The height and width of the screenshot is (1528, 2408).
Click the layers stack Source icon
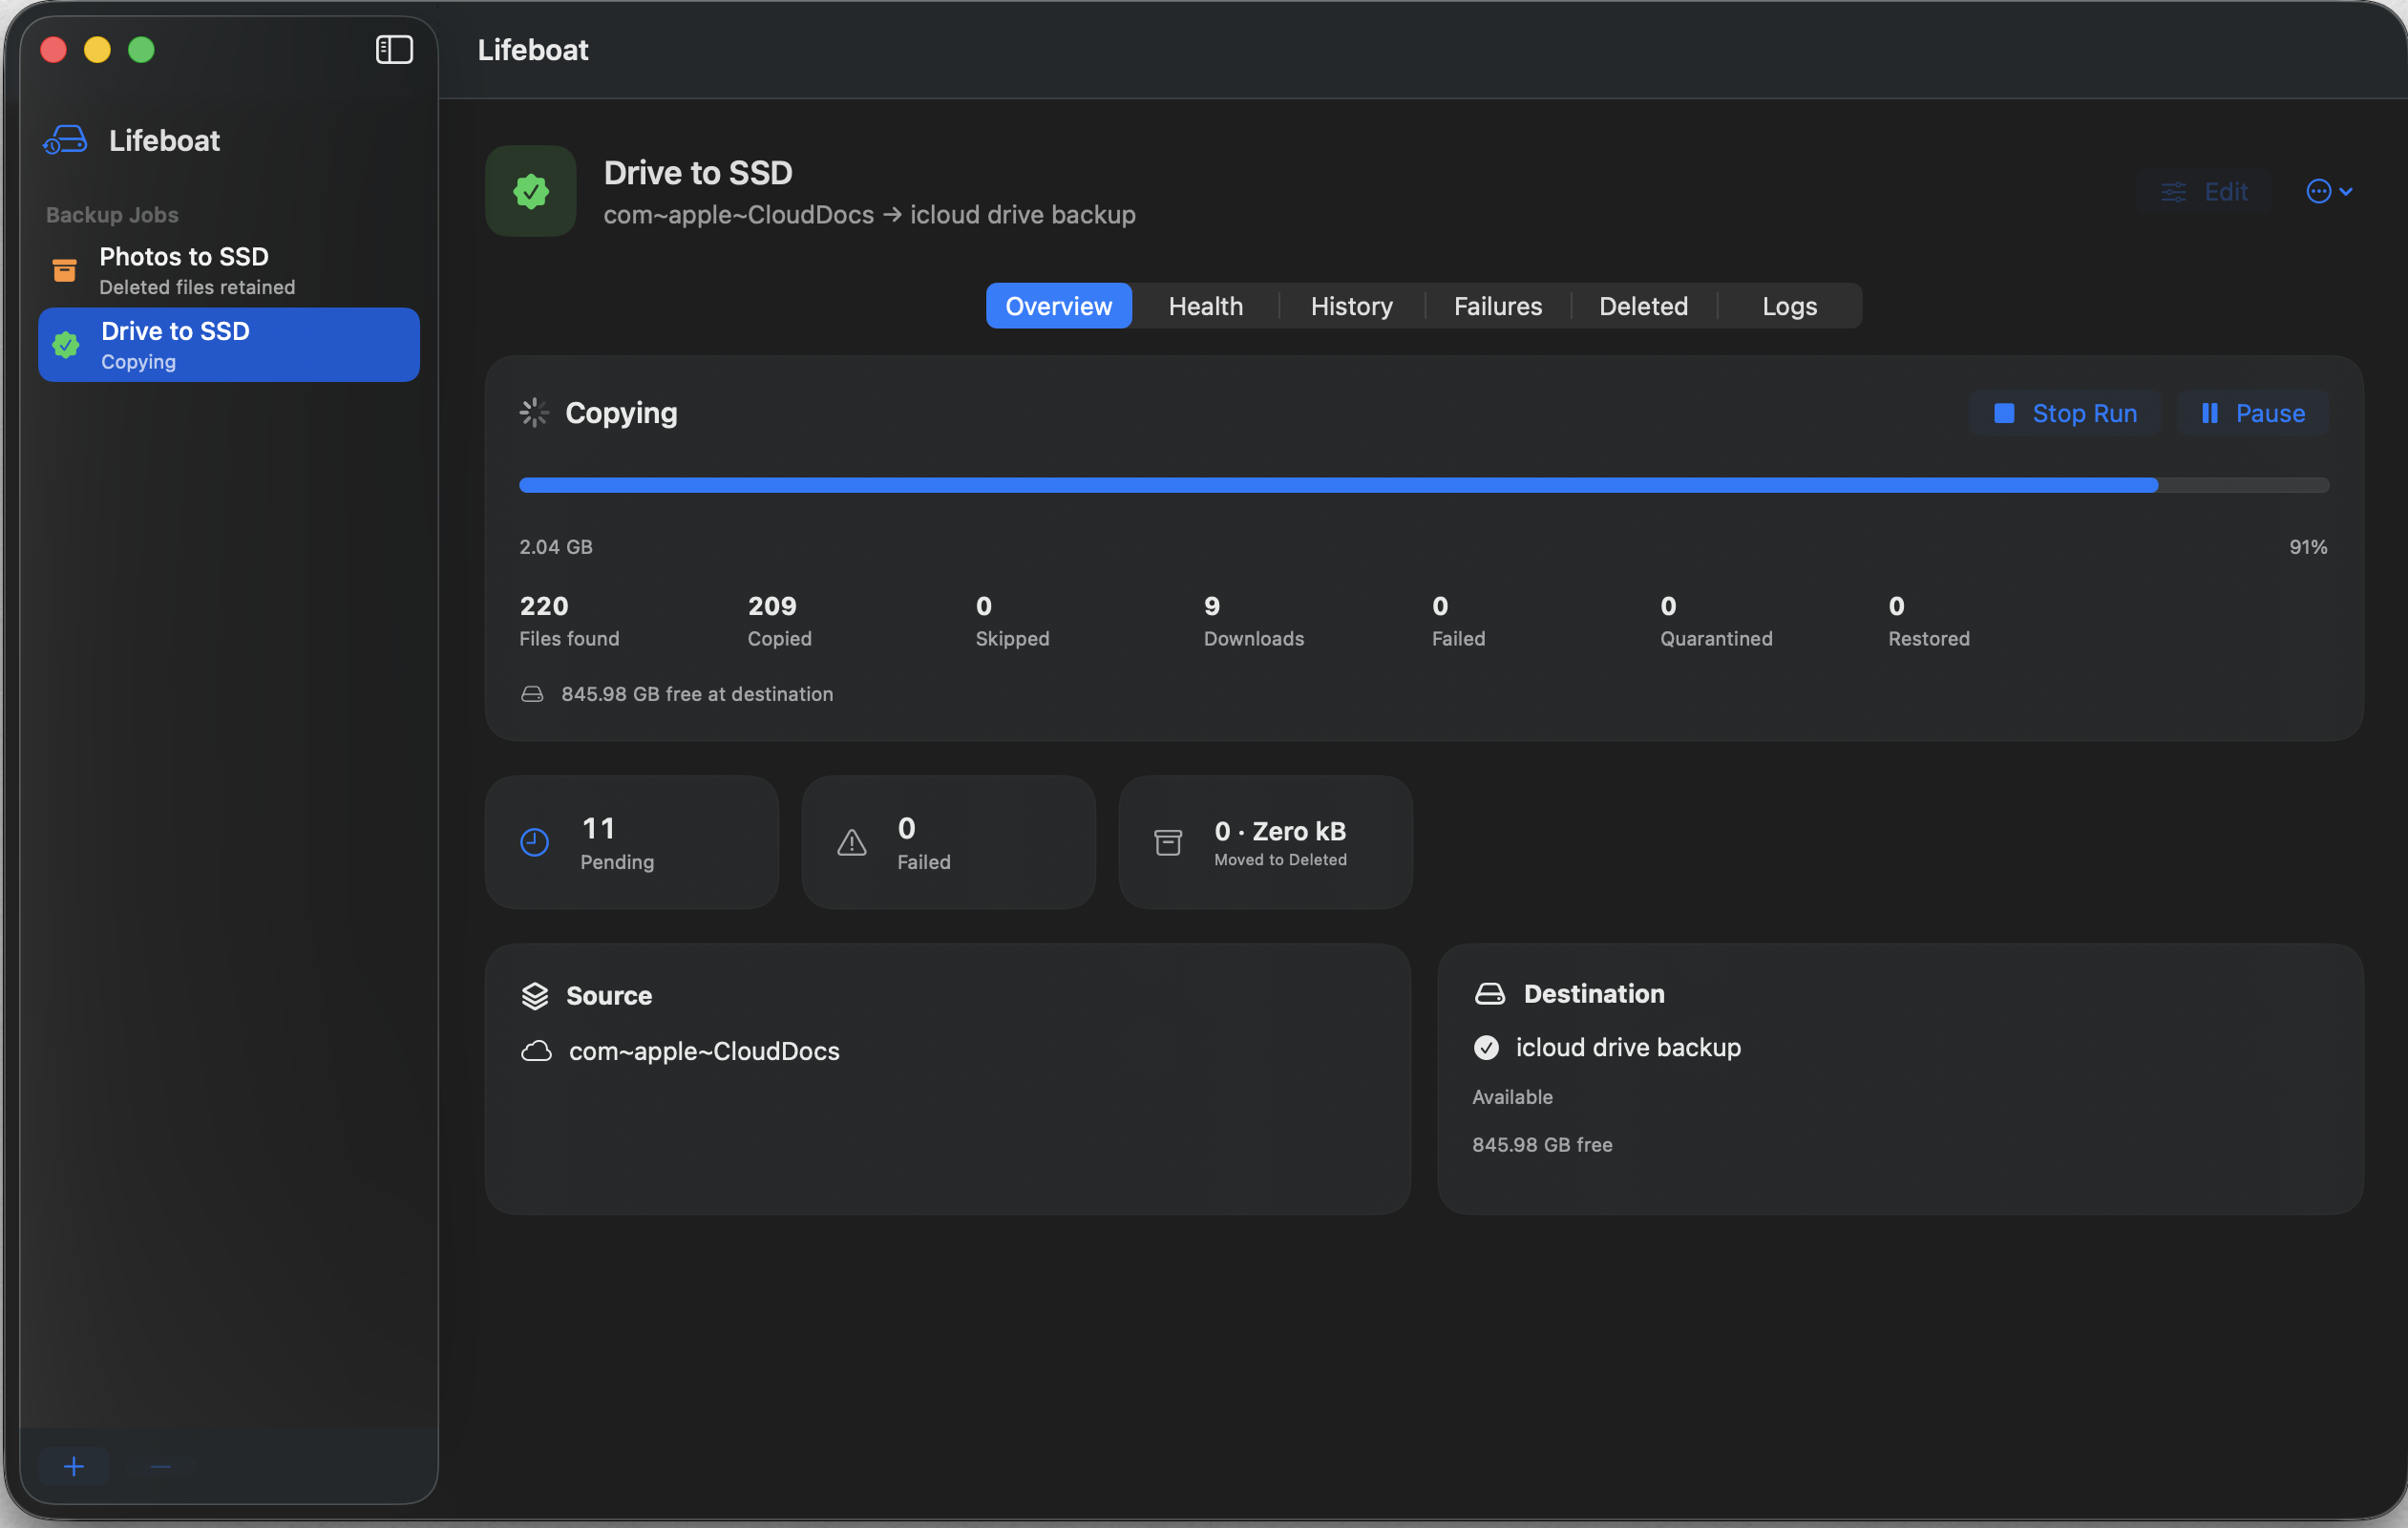[535, 996]
